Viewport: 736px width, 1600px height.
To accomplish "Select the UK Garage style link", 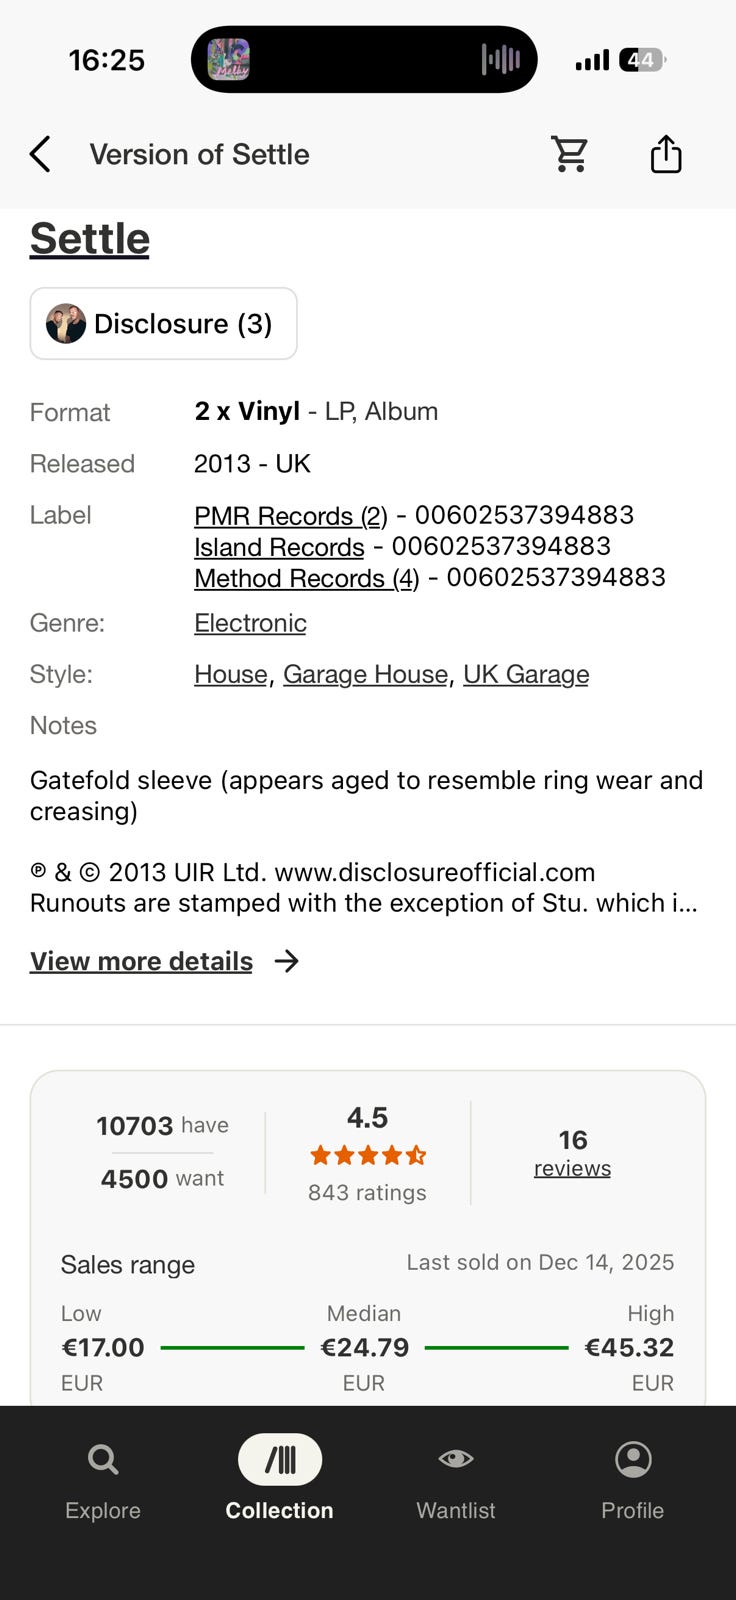I will click(526, 675).
